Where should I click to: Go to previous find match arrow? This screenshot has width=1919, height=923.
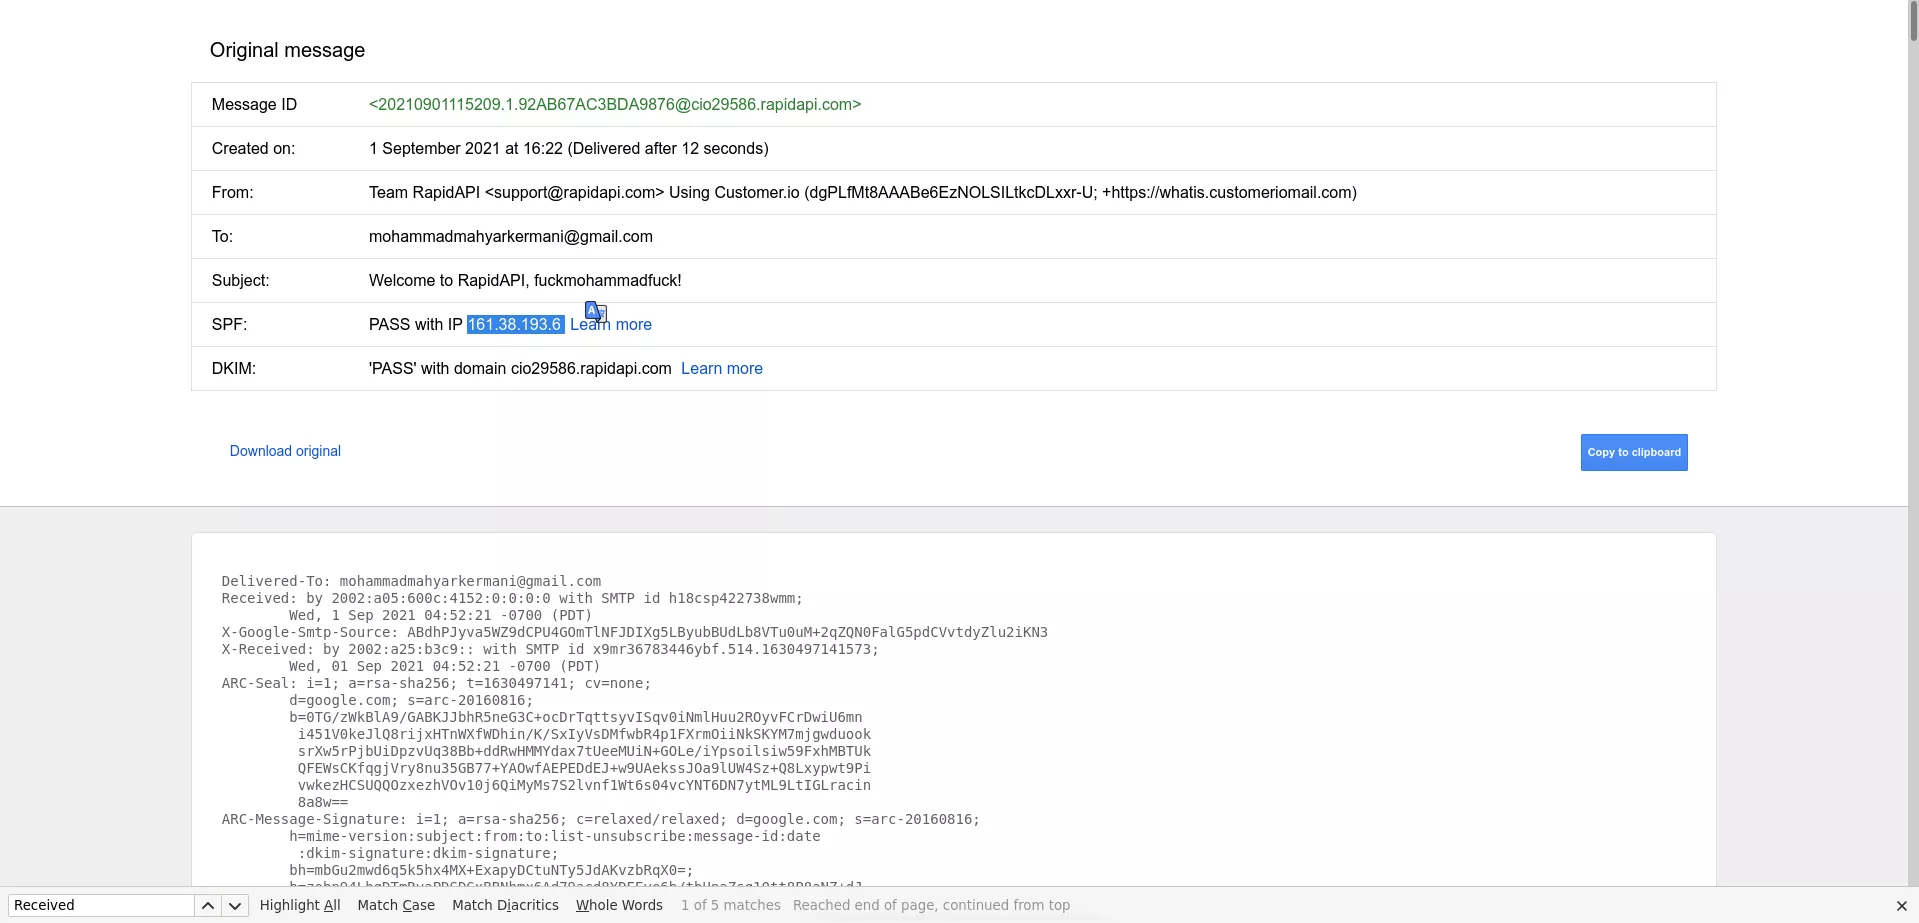[207, 906]
